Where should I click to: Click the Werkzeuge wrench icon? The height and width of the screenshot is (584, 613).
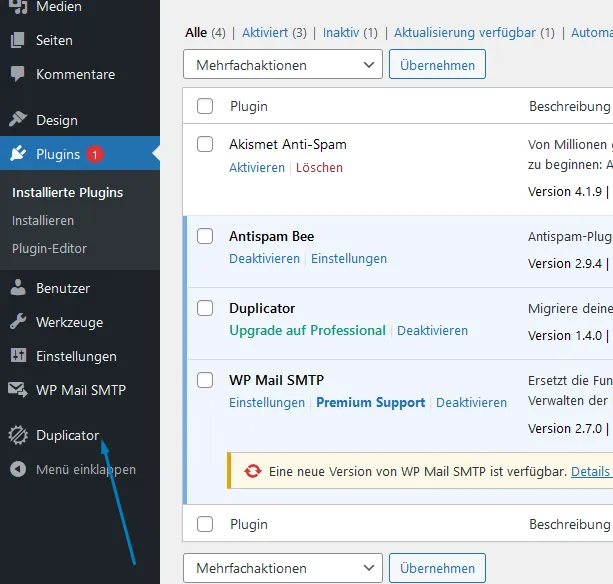[x=18, y=321]
